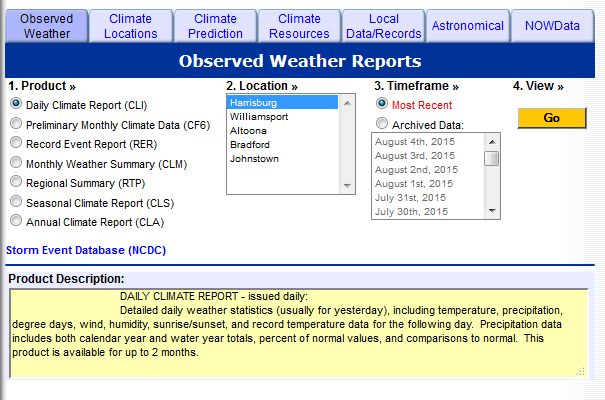Click the location list scroll up arrow
The image size is (605, 400).
pyautogui.click(x=347, y=103)
